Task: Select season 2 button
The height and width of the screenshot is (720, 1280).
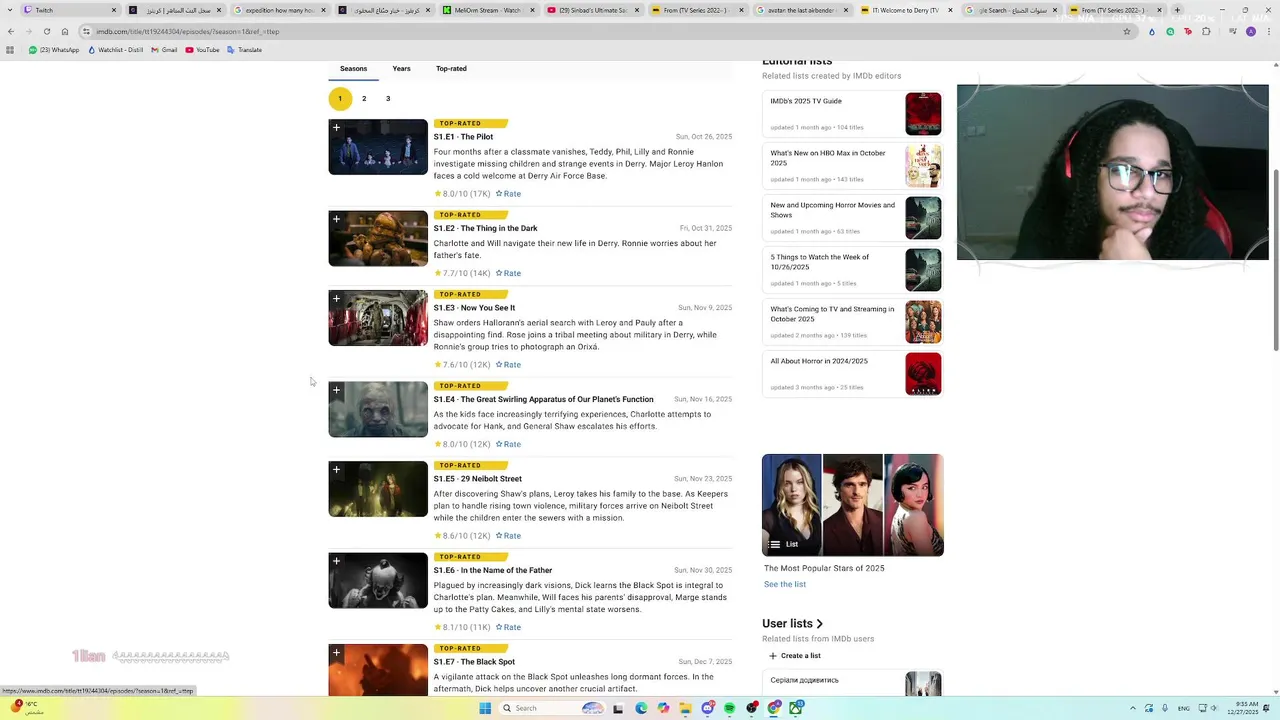Action: (364, 99)
